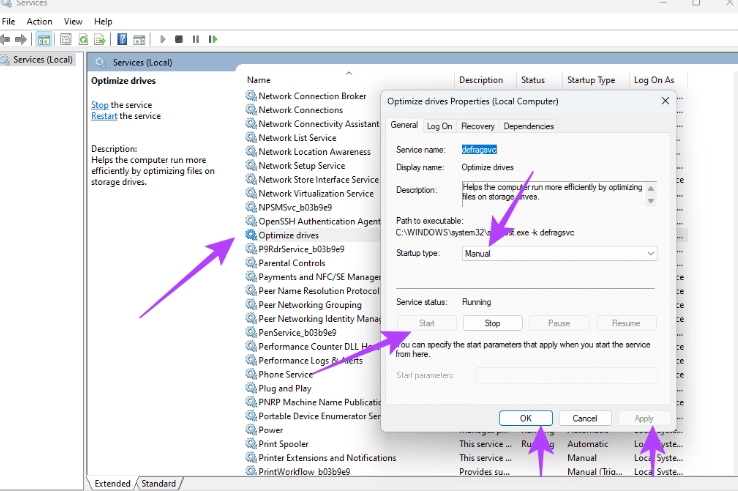Confirm the dialog with OK
Viewport: 738px width, 491px height.
click(525, 418)
